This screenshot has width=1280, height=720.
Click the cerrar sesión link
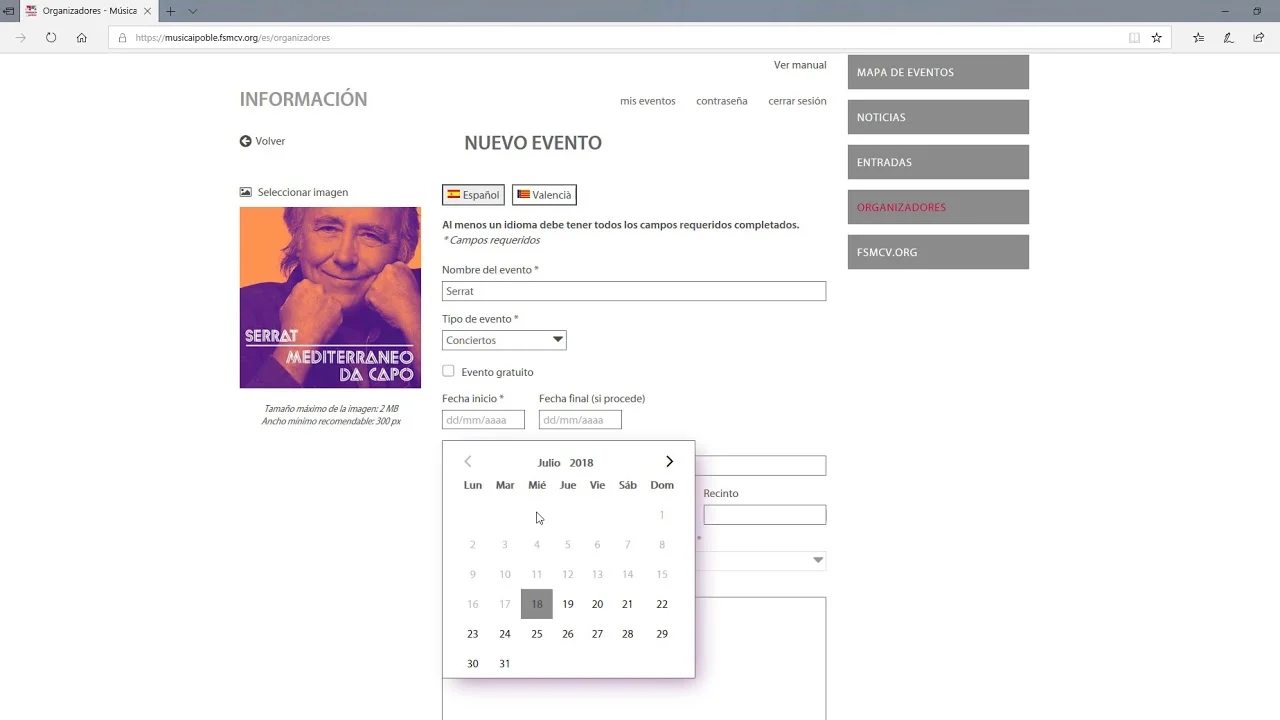797,101
